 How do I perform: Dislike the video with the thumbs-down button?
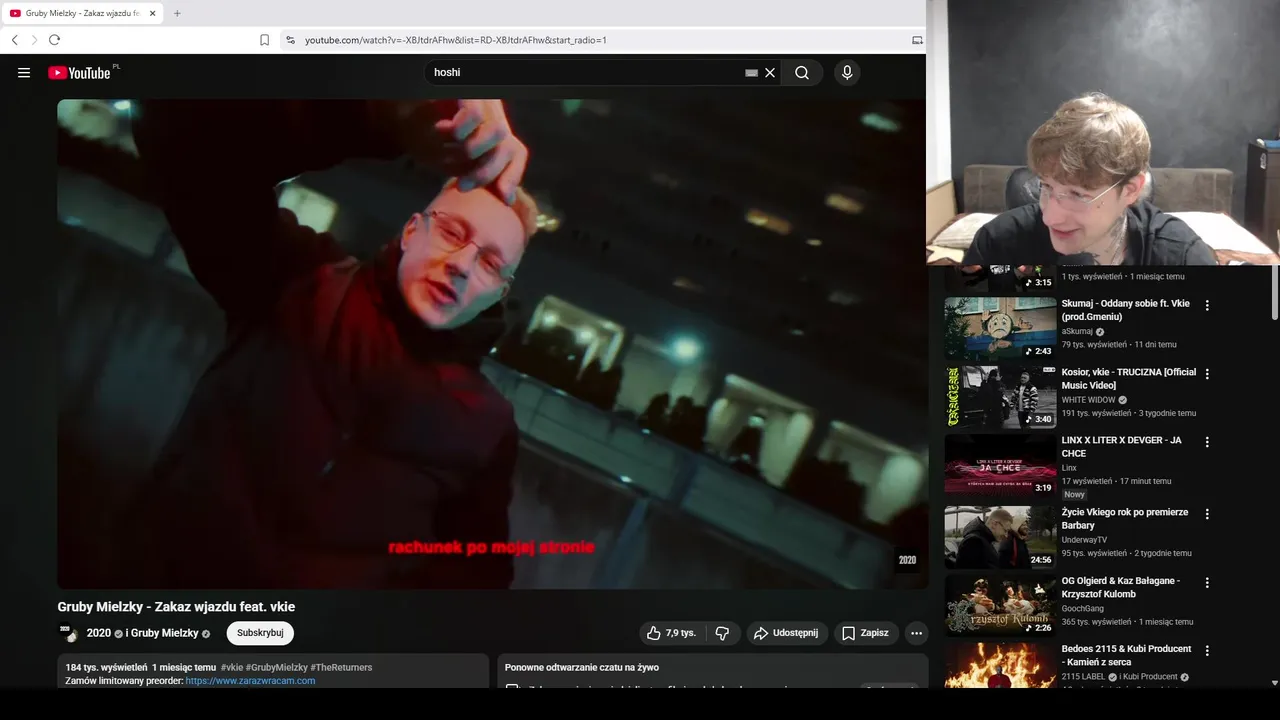(x=722, y=633)
